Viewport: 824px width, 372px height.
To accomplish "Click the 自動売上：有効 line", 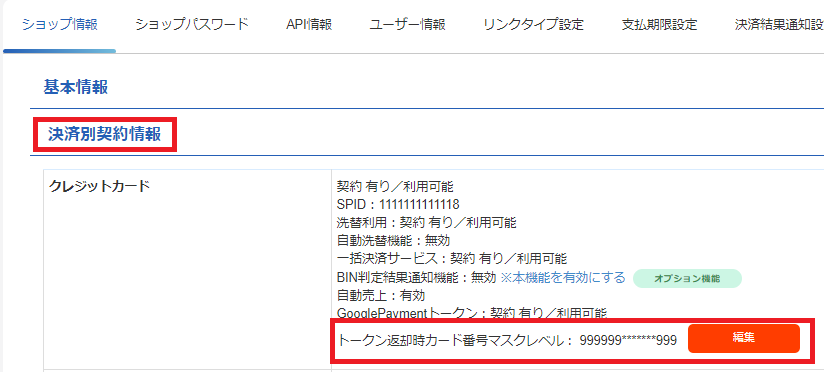I will tap(381, 295).
